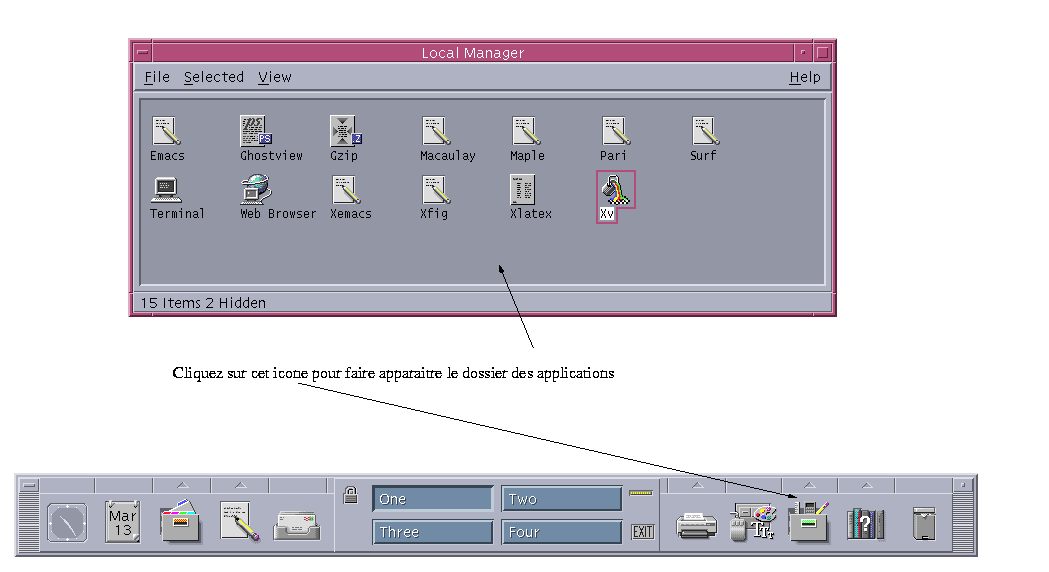Launch the Text Editor pencil-and-note icon
The image size is (1049, 572).
240,521
